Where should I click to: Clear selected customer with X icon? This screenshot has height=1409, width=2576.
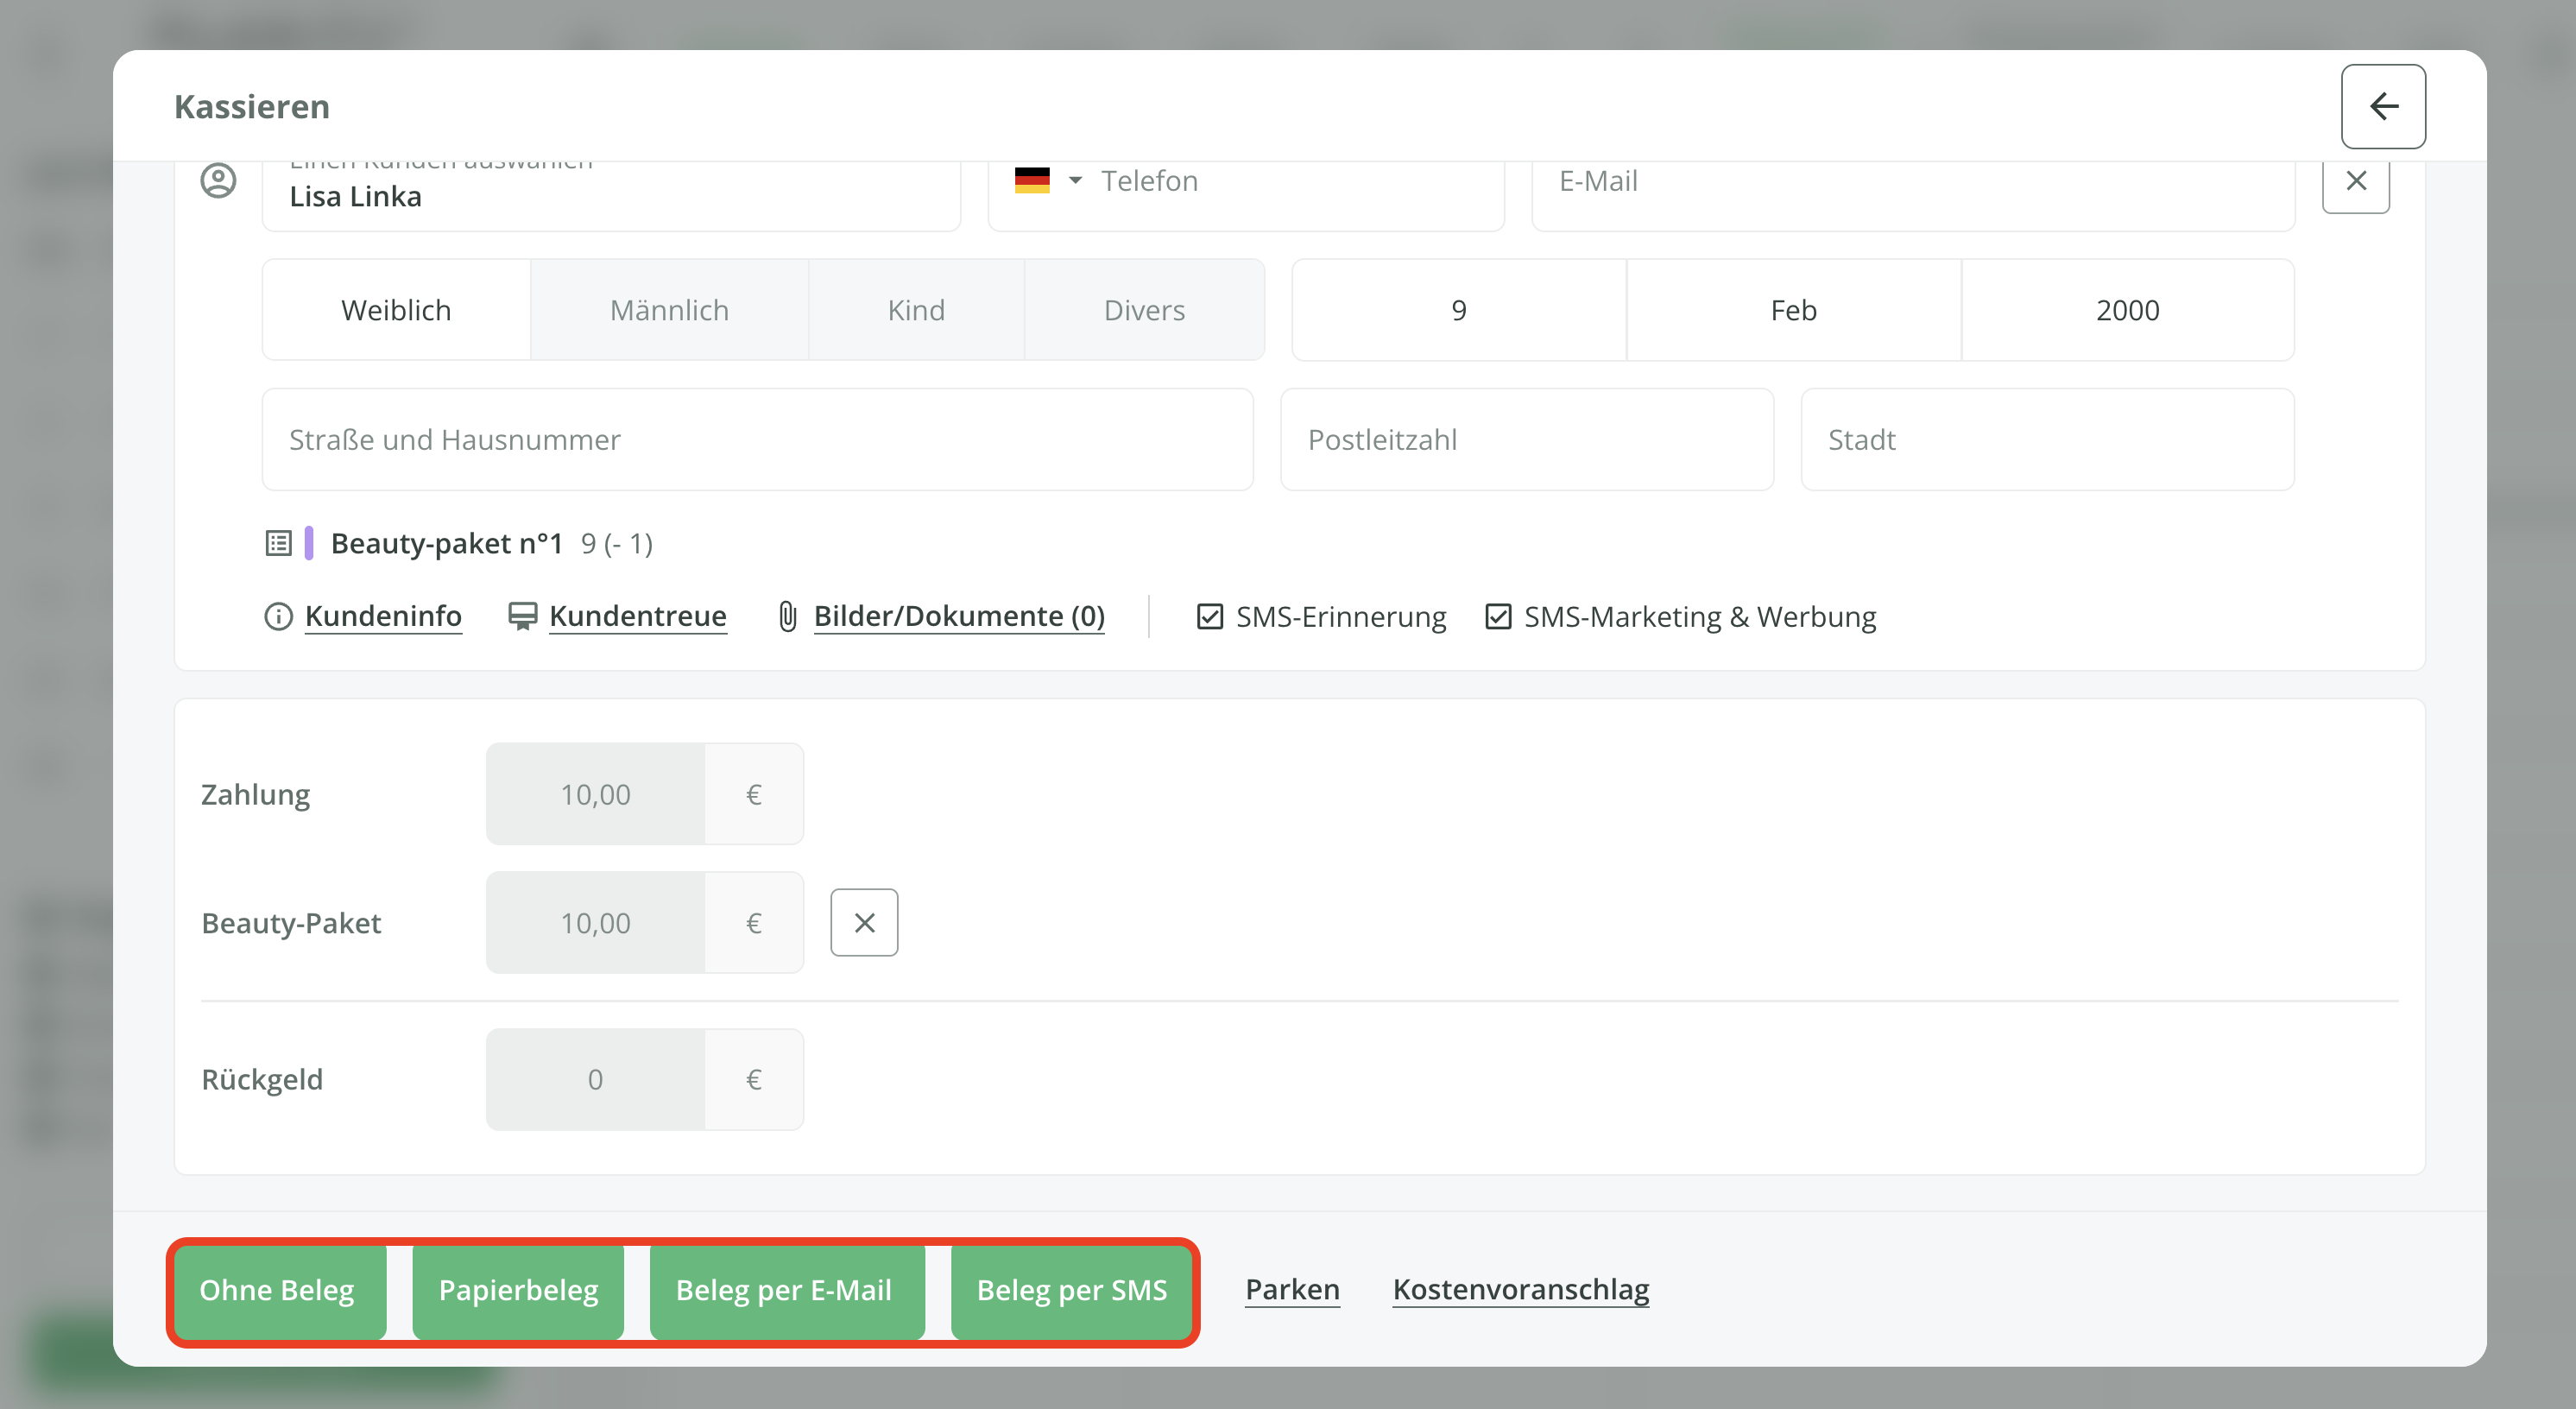point(2355,181)
